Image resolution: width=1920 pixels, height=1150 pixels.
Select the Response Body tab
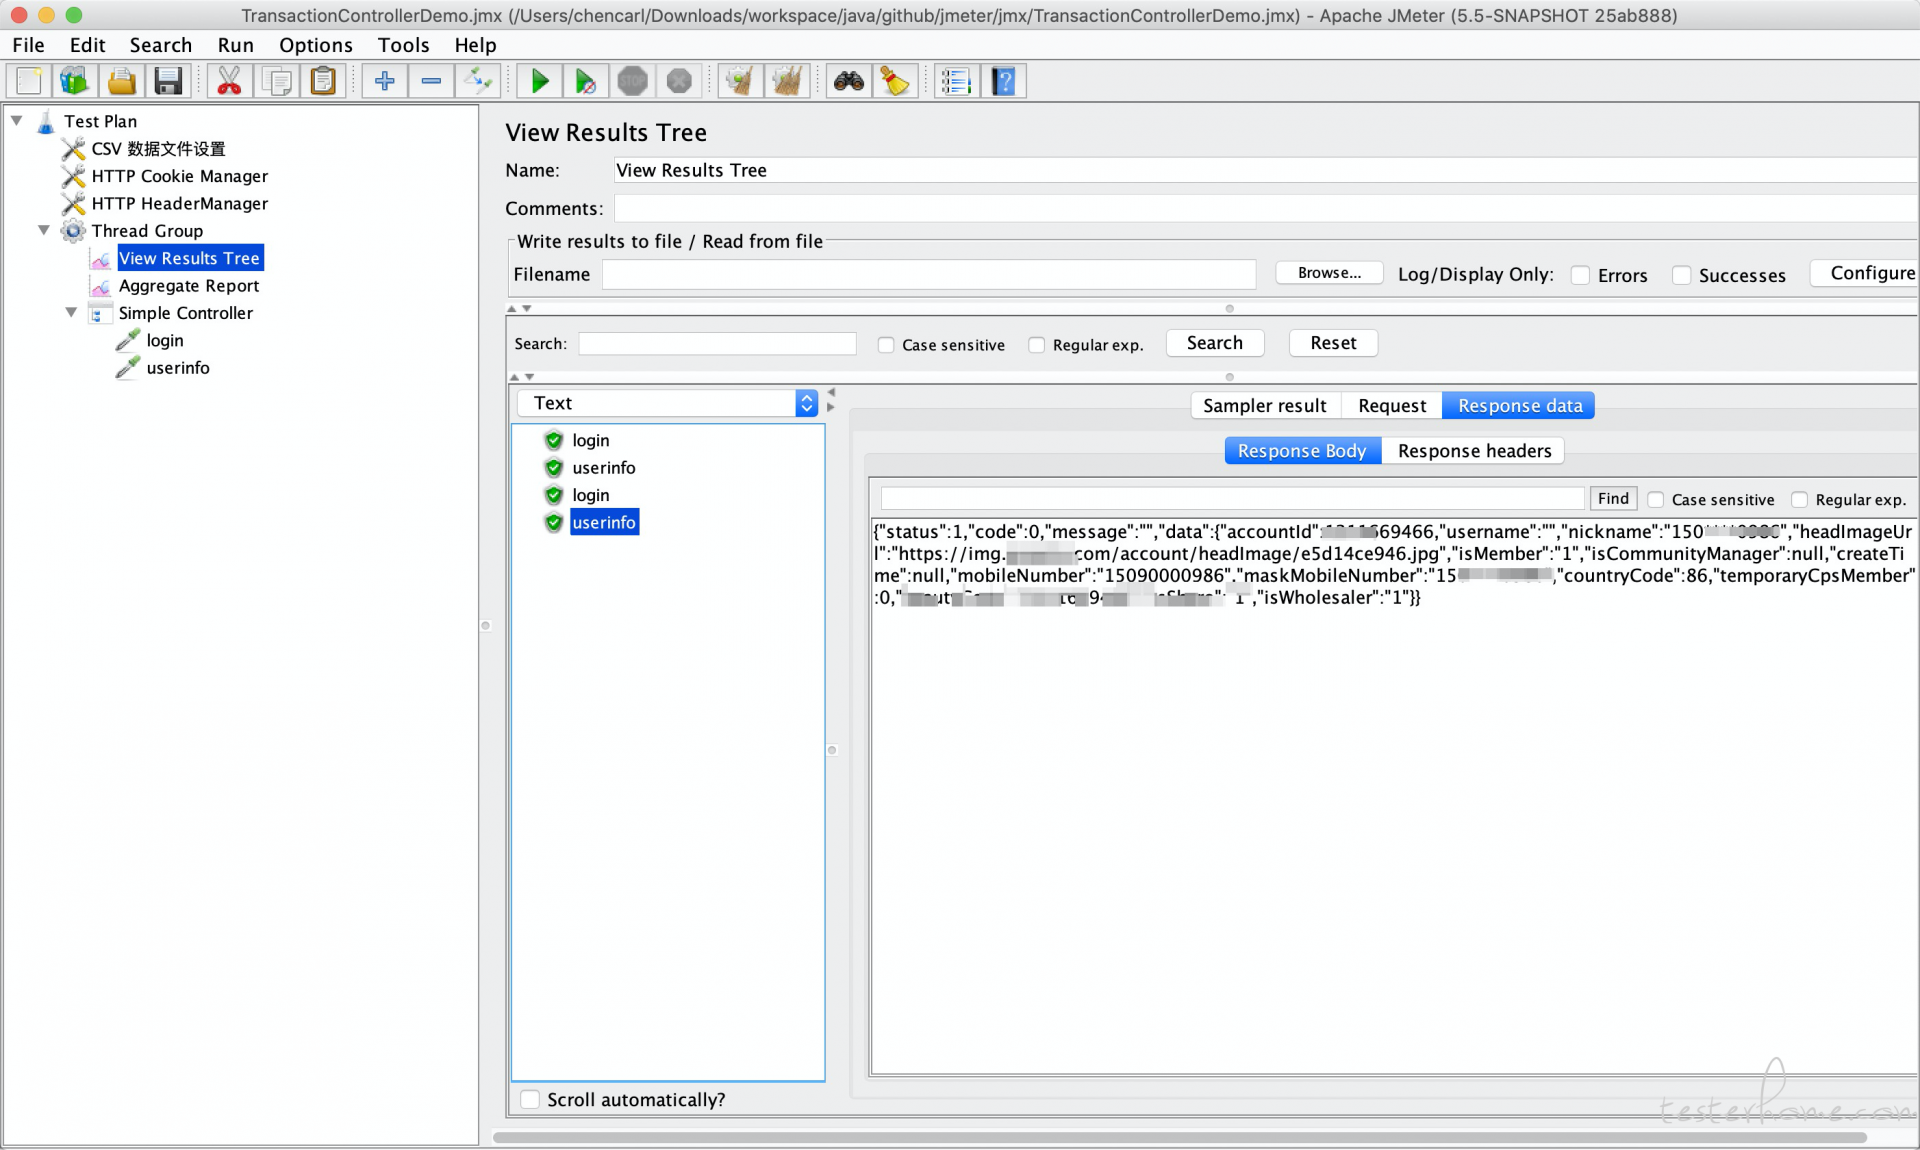[1302, 451]
